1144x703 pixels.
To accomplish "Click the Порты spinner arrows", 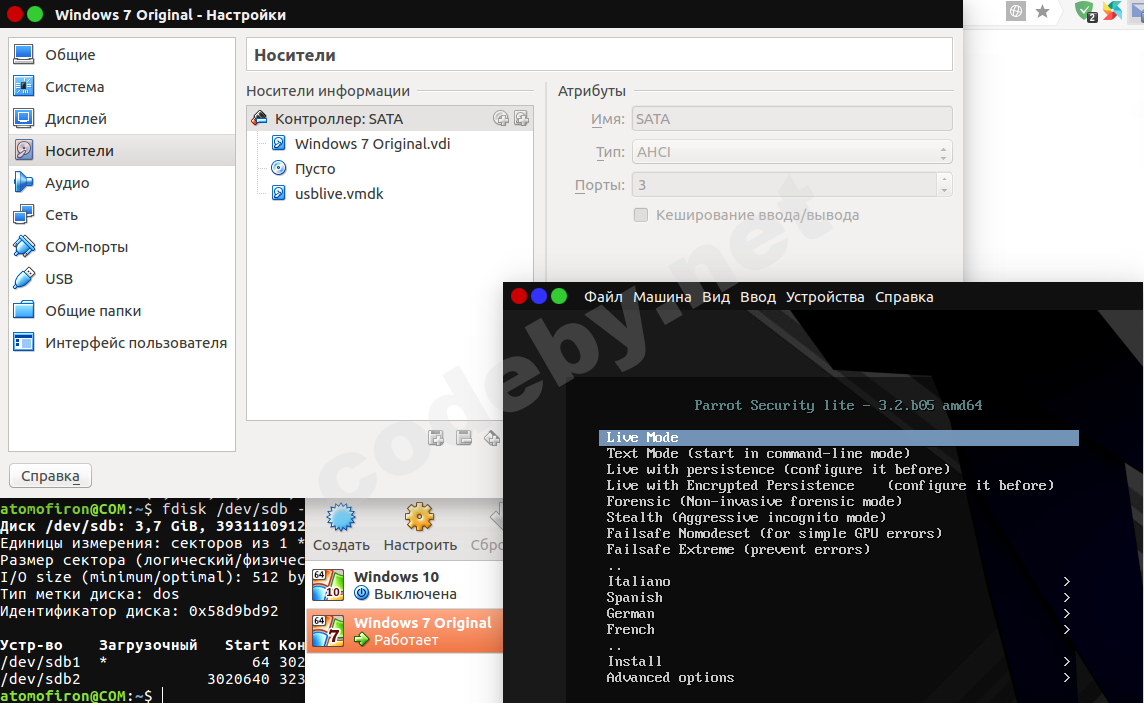I will (x=943, y=185).
